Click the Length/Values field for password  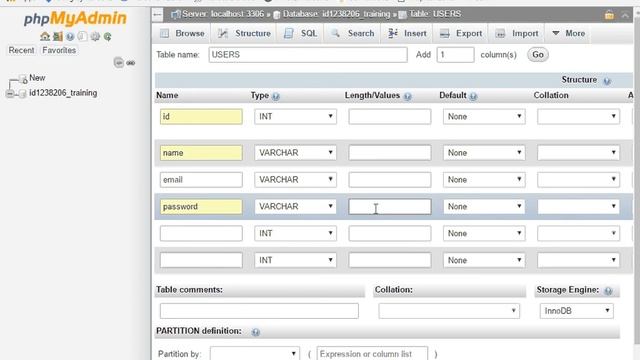[x=390, y=207]
